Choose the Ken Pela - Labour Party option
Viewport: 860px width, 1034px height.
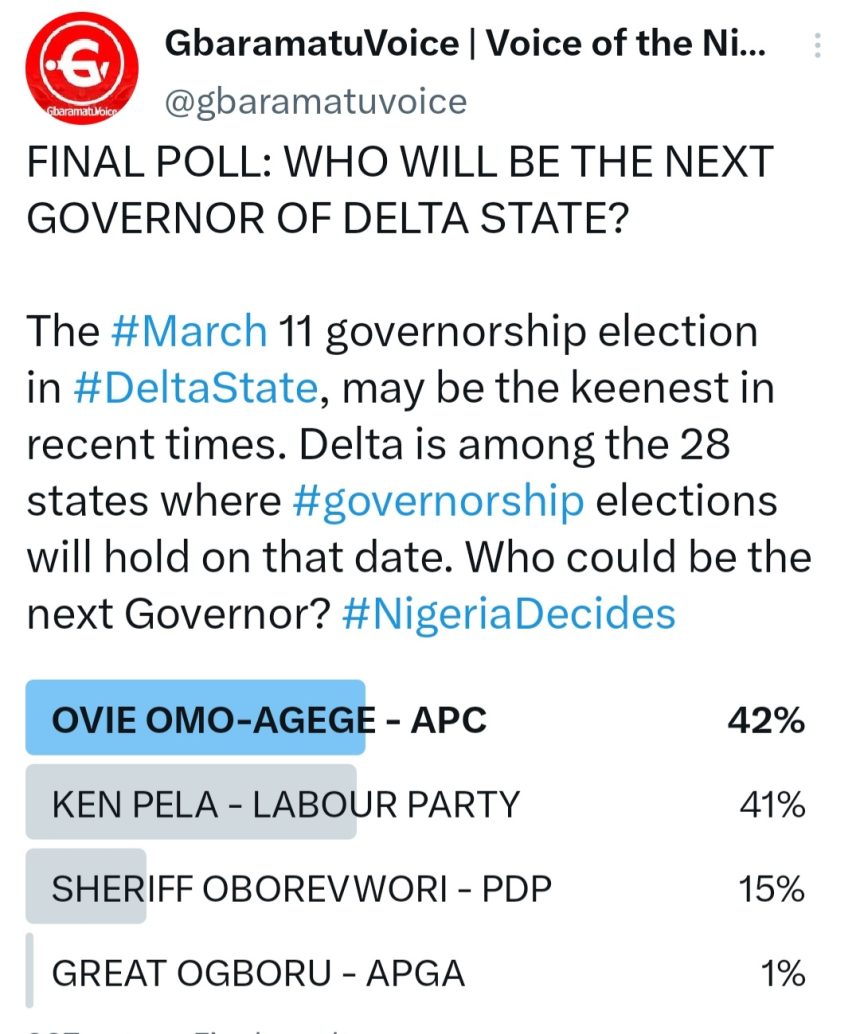286,803
